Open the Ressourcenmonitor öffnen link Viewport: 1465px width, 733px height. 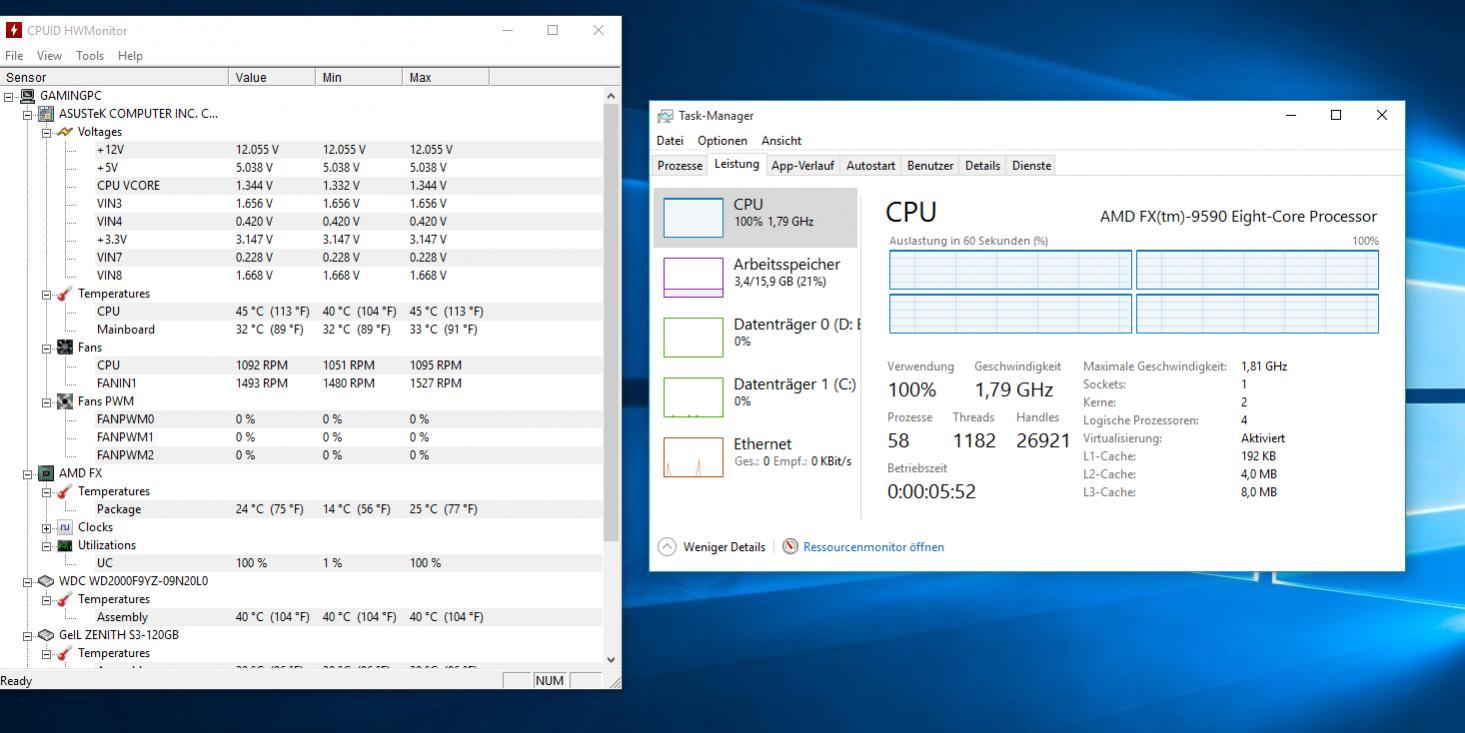point(873,547)
